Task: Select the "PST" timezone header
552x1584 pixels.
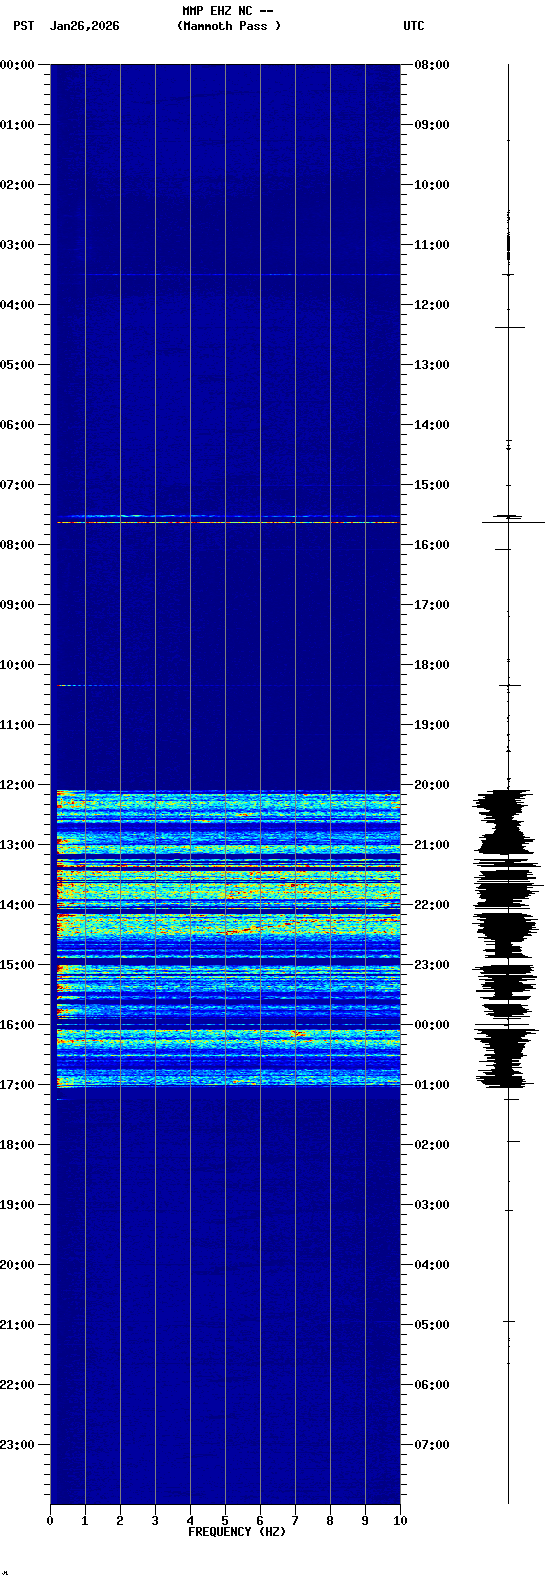Action: click(23, 26)
